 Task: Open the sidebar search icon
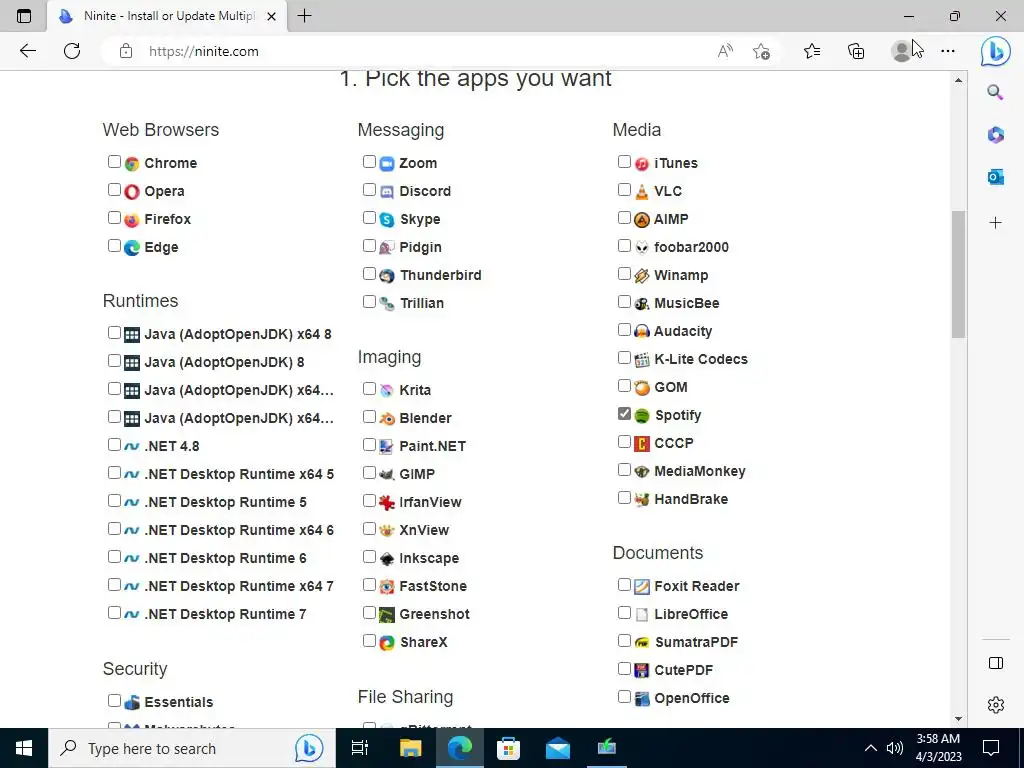995,92
